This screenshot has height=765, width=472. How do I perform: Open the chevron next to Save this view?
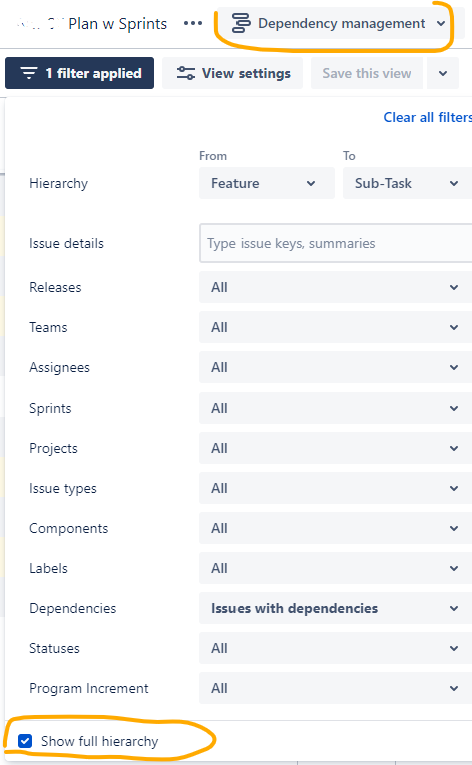pyautogui.click(x=443, y=73)
